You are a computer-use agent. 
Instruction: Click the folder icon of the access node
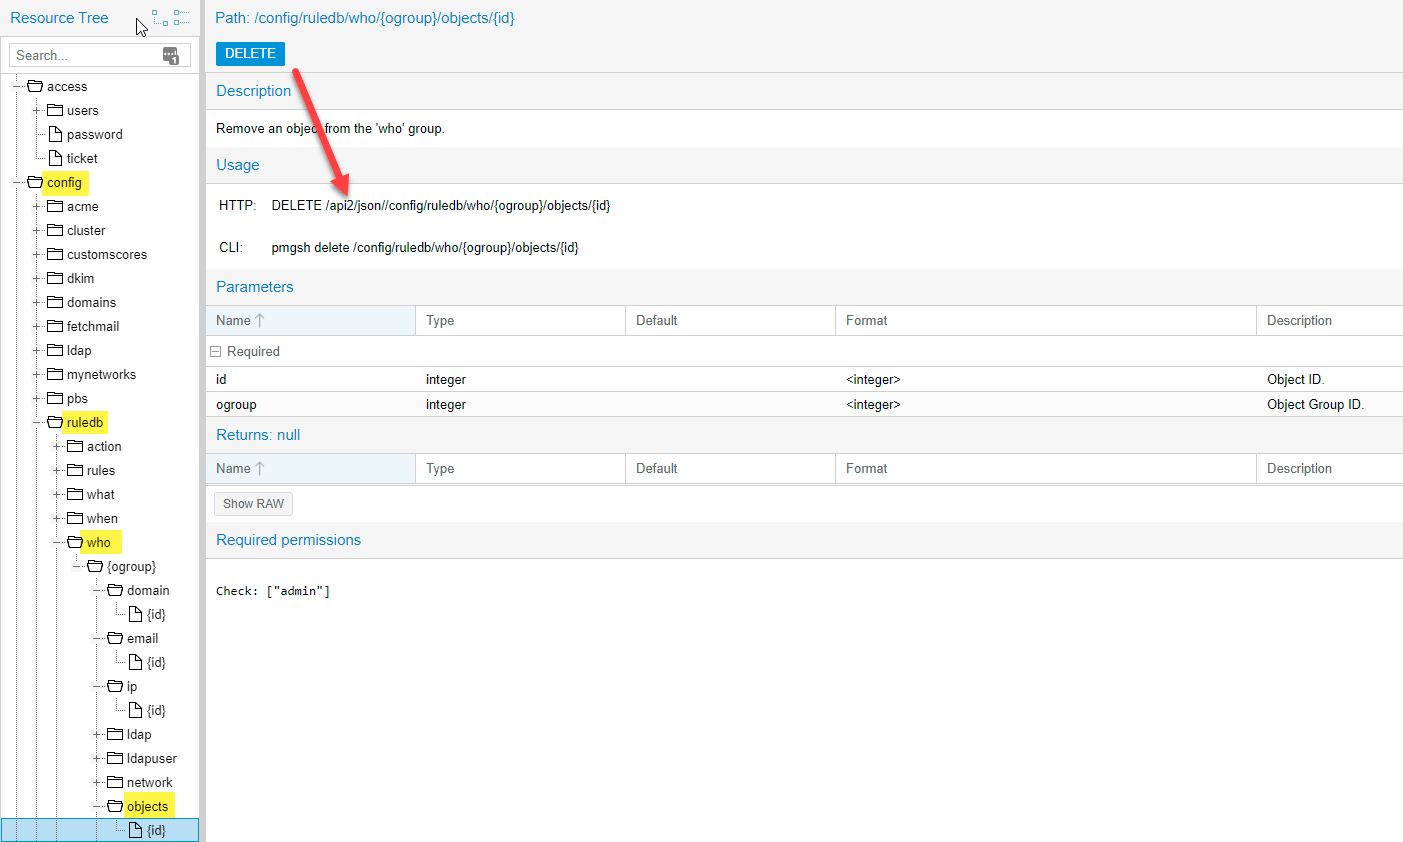(x=35, y=86)
